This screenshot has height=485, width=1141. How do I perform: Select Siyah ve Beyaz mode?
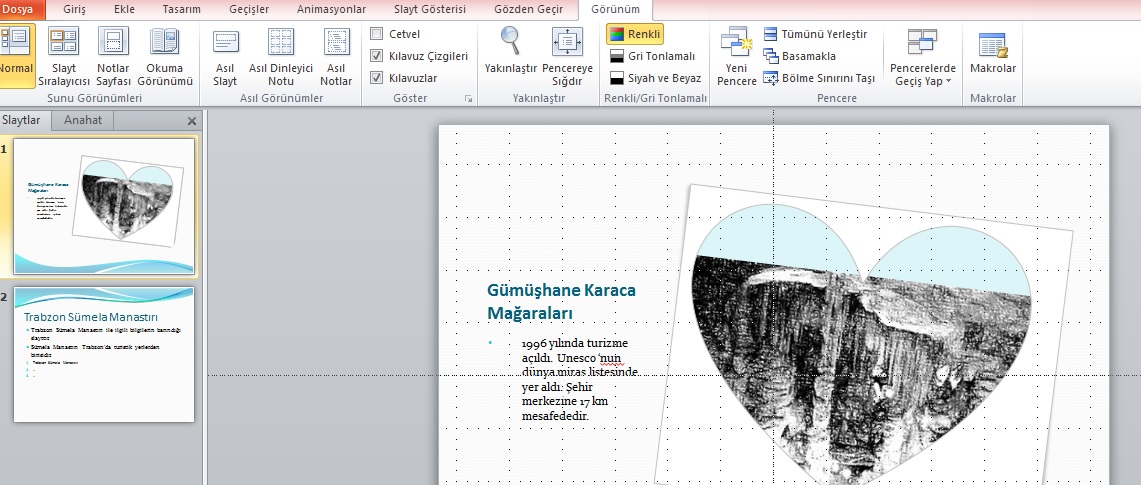(656, 78)
